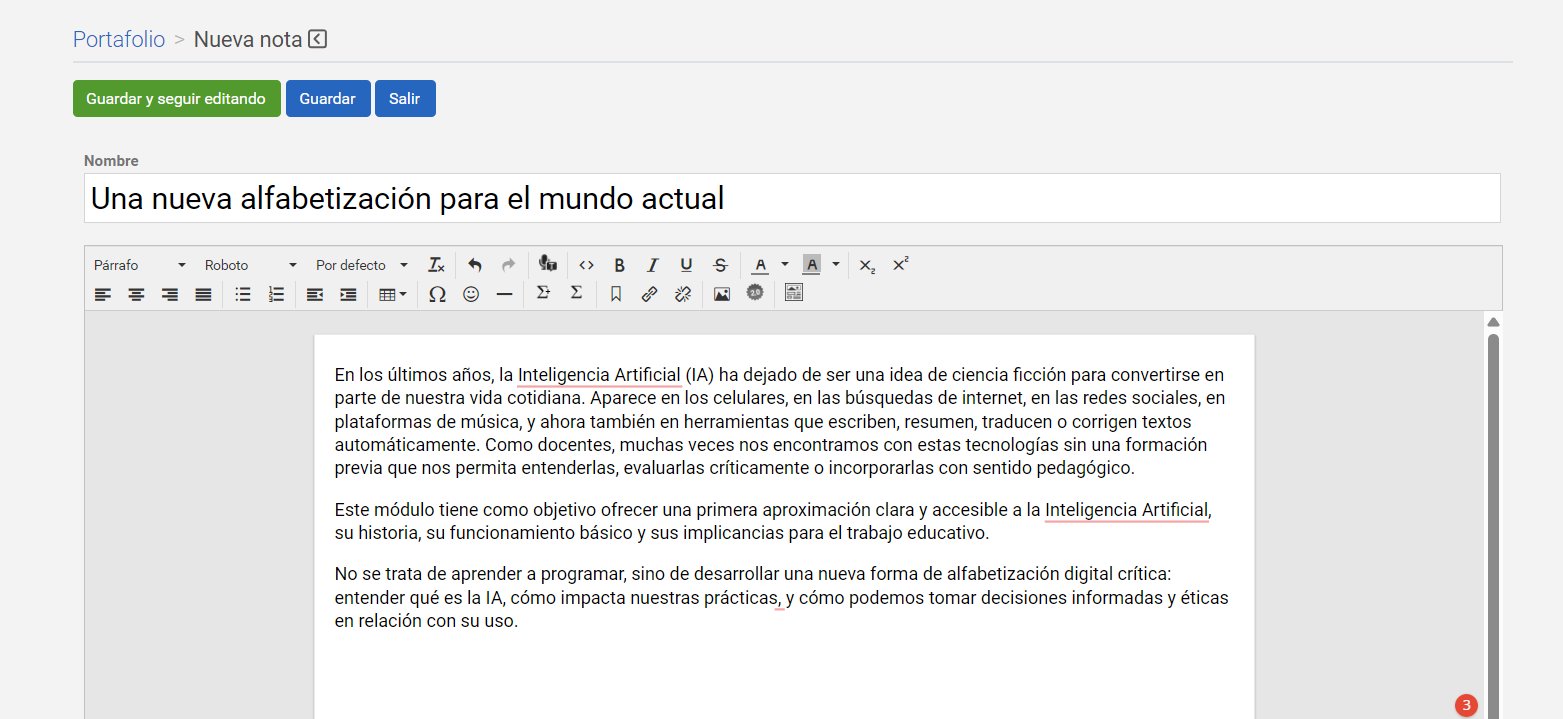1563x719 pixels.
Task: Justify the text
Action: click(203, 294)
